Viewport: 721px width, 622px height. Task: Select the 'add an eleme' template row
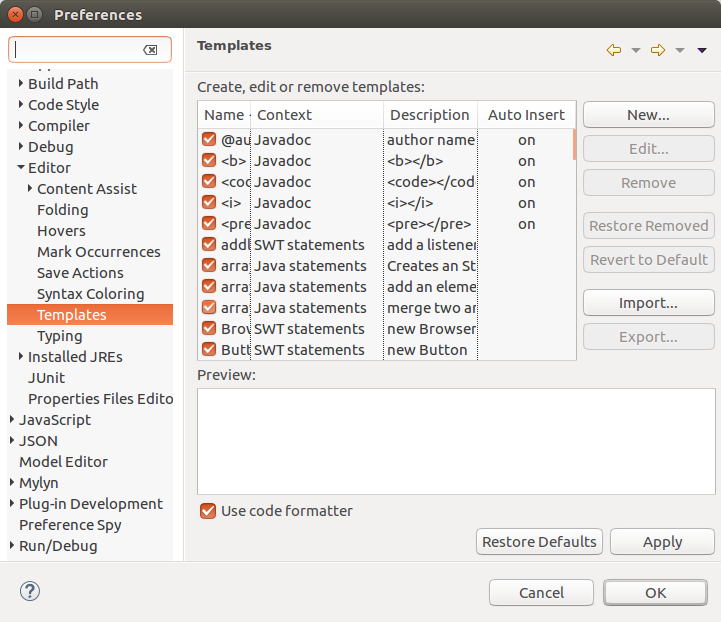(x=386, y=287)
